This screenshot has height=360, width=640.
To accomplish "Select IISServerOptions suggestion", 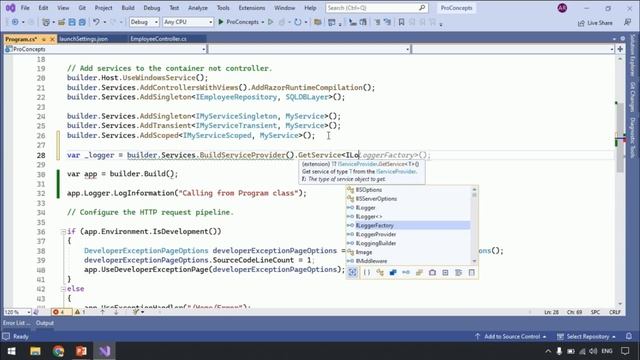I will pyautogui.click(x=408, y=199).
